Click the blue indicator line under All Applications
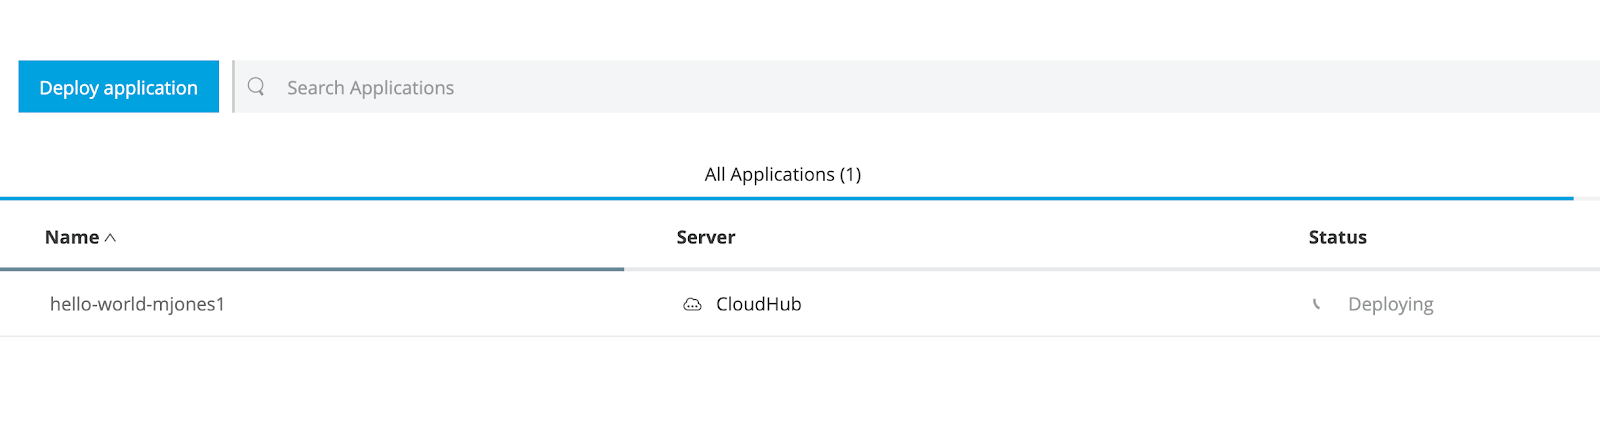 pyautogui.click(x=786, y=198)
